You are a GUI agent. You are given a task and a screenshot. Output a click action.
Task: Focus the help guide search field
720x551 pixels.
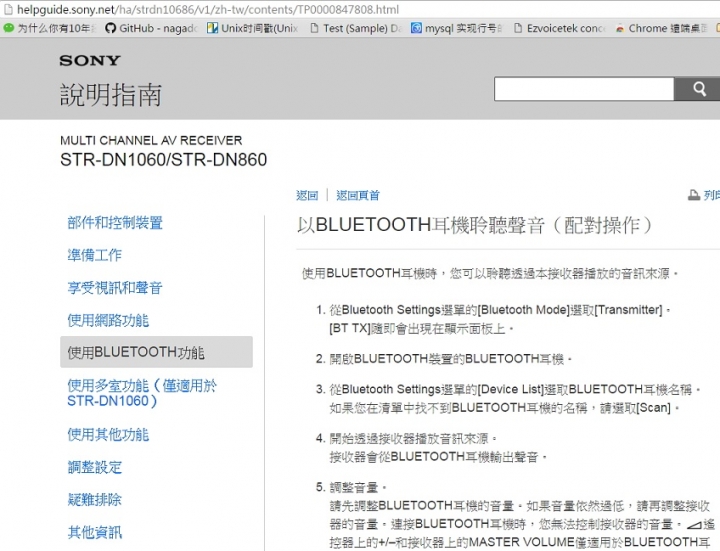(x=584, y=89)
